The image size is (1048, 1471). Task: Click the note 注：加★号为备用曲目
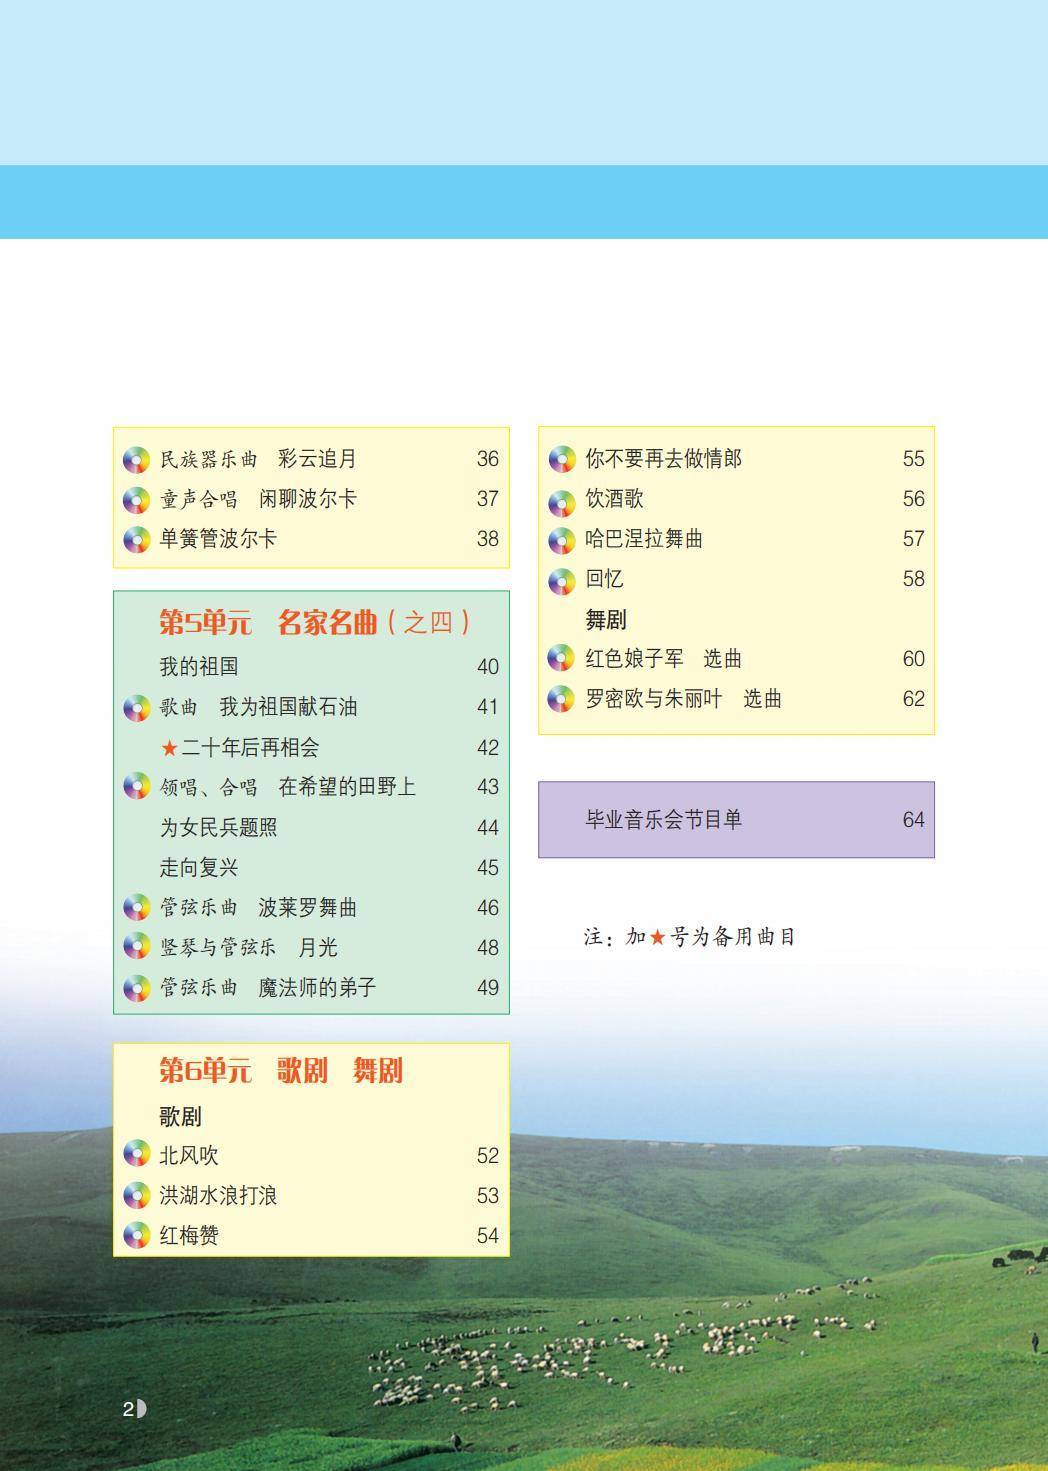(x=690, y=938)
